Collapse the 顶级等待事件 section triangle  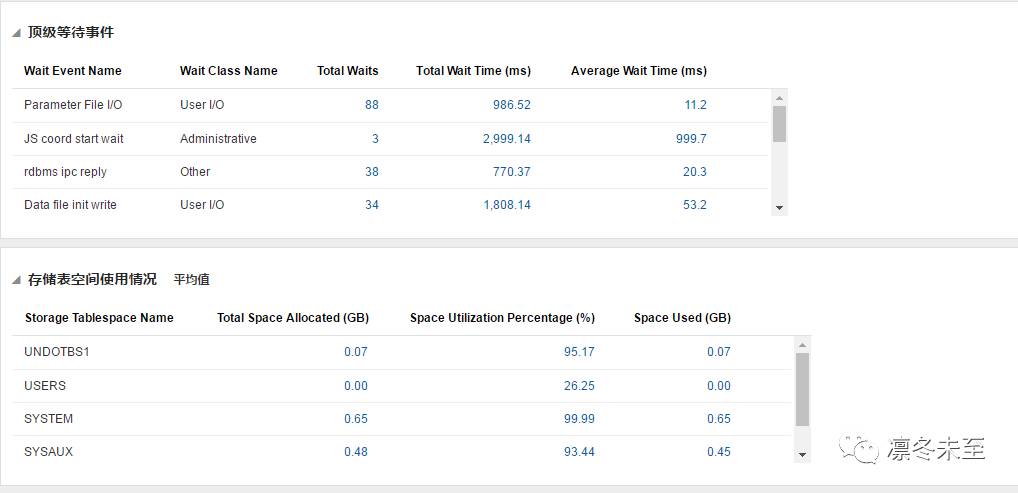point(16,33)
